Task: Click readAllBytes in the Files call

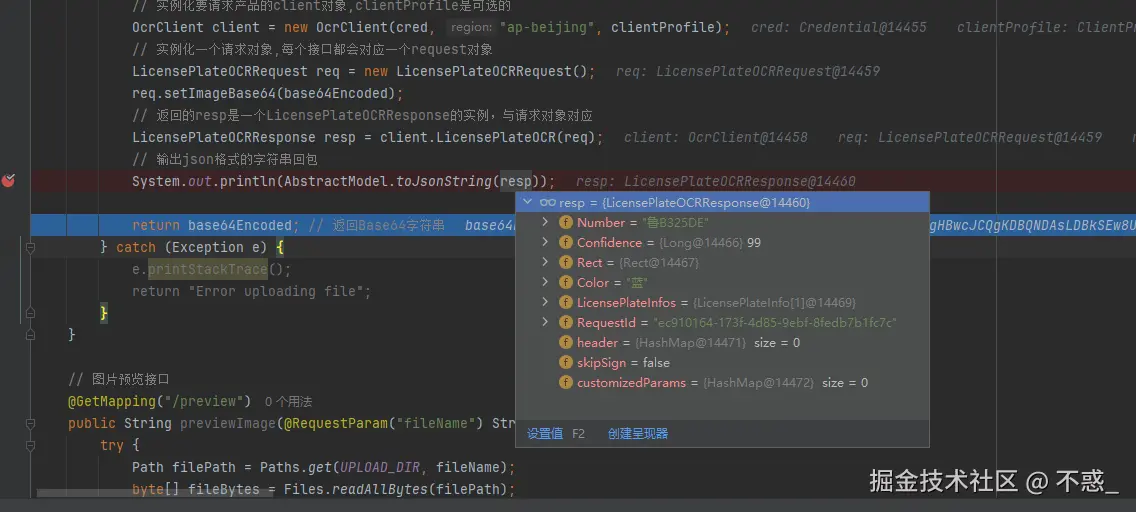Action: coord(380,489)
